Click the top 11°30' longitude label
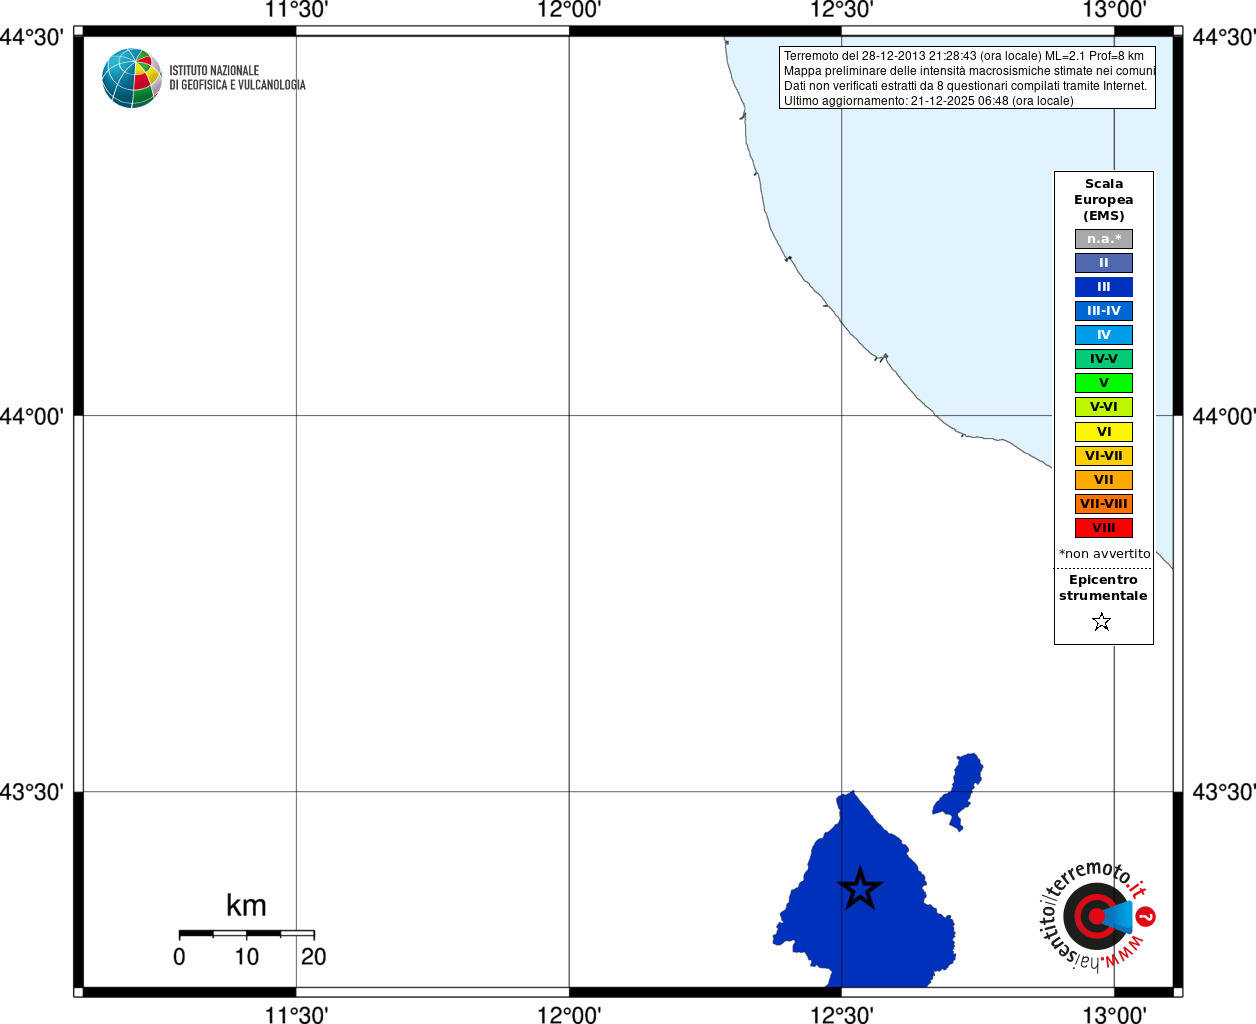The width and height of the screenshot is (1256, 1024). 296,10
